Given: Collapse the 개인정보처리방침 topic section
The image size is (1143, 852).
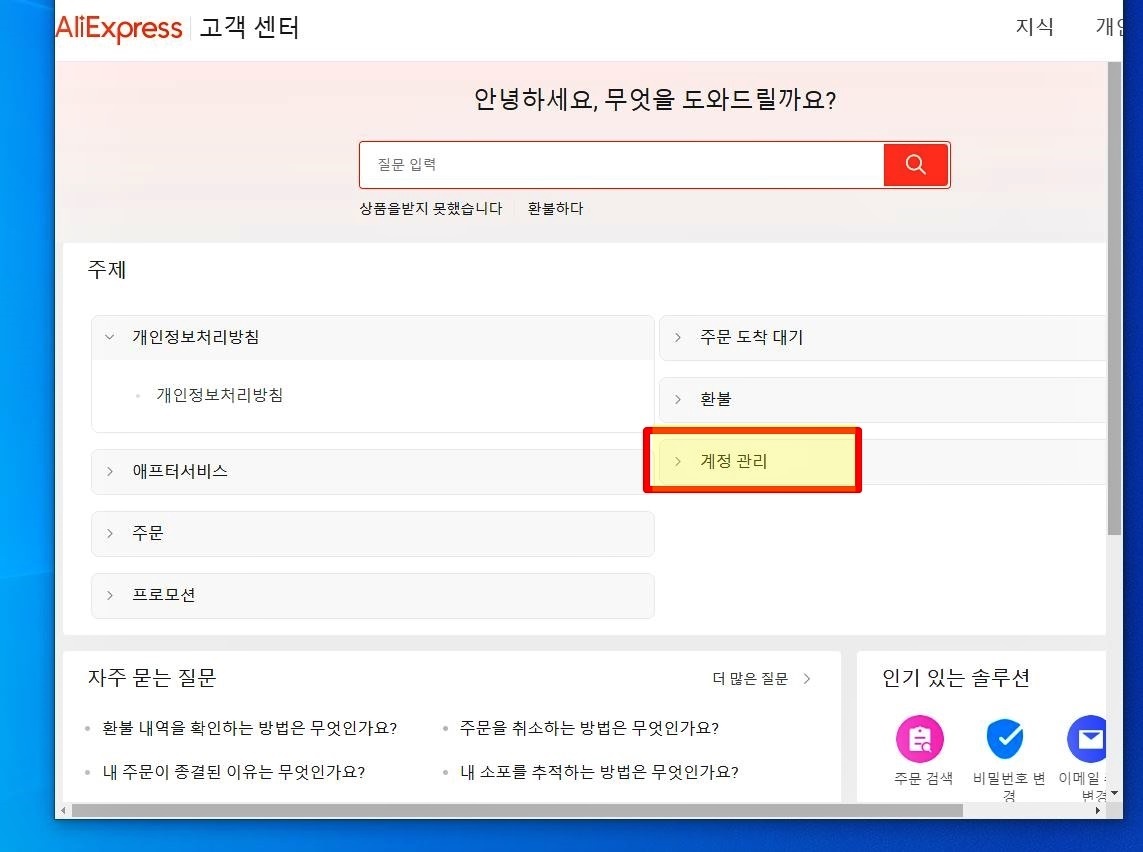Looking at the screenshot, I should pyautogui.click(x=372, y=337).
